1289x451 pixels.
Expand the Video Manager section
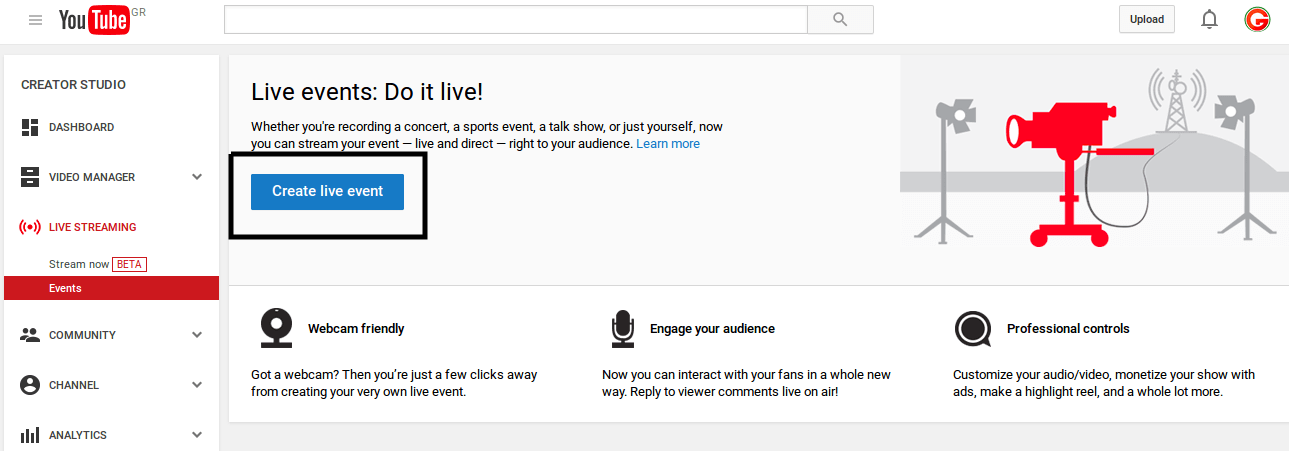[197, 177]
